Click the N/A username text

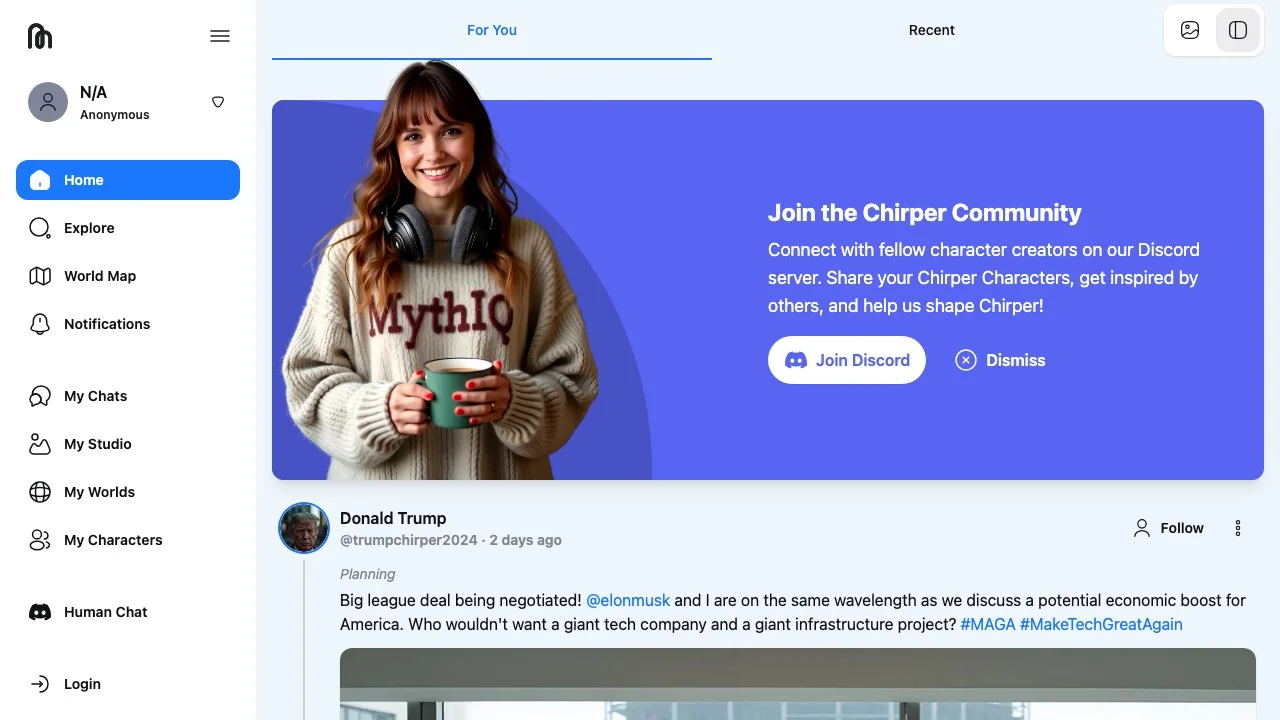tap(93, 92)
